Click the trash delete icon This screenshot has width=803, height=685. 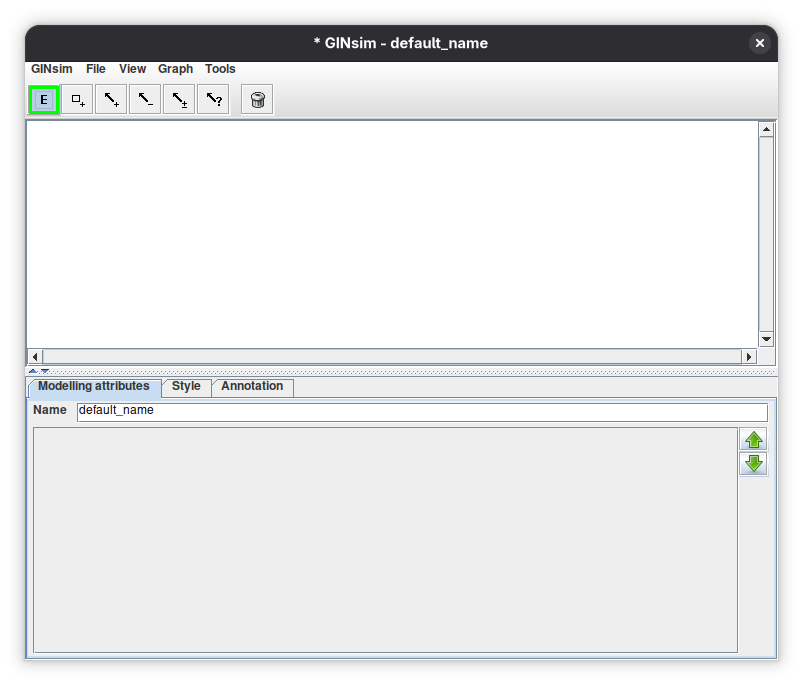pyautogui.click(x=257, y=100)
